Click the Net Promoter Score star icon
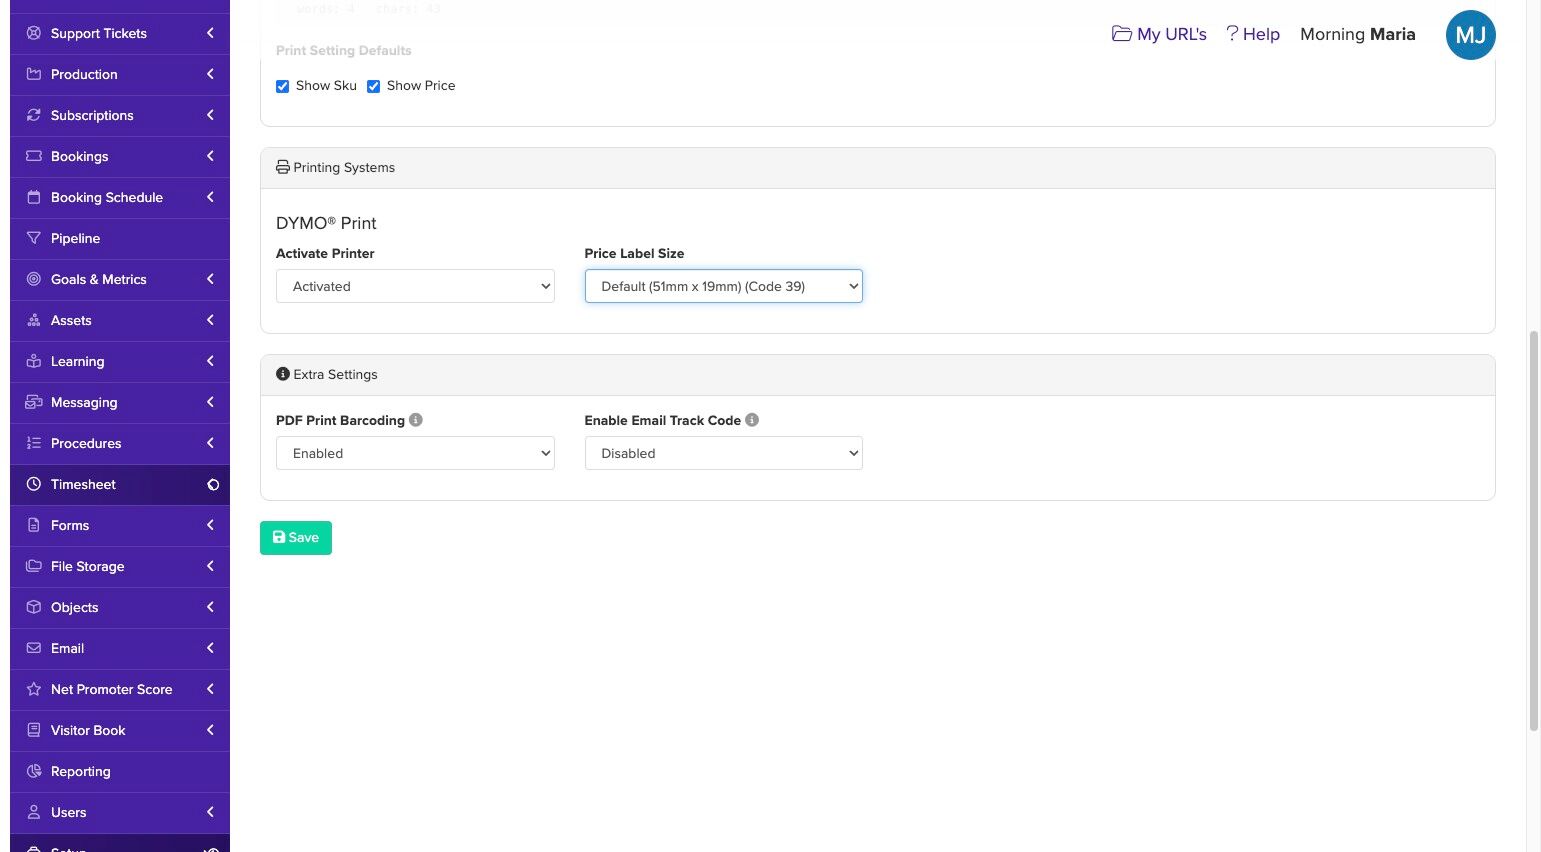Screen dimensions: 1541x852 point(33,689)
